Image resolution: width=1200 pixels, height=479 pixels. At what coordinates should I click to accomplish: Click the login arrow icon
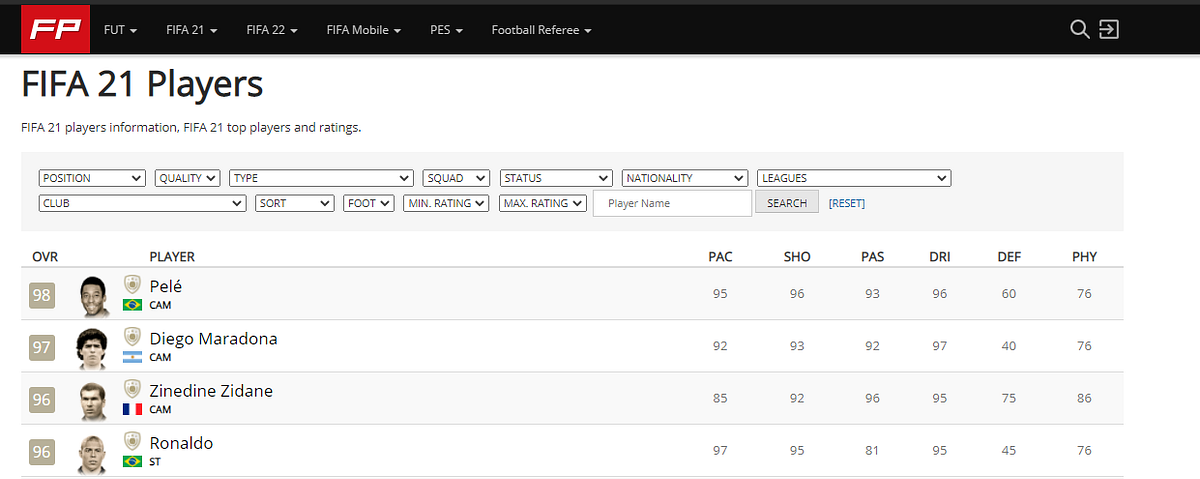click(x=1108, y=29)
